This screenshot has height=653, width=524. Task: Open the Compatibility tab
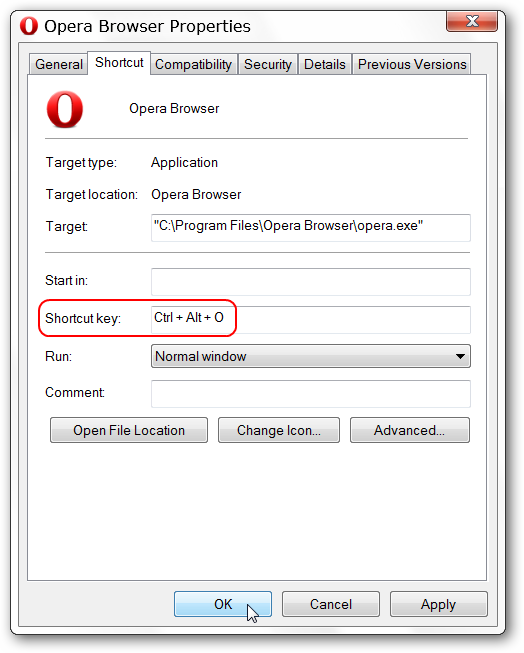[193, 64]
